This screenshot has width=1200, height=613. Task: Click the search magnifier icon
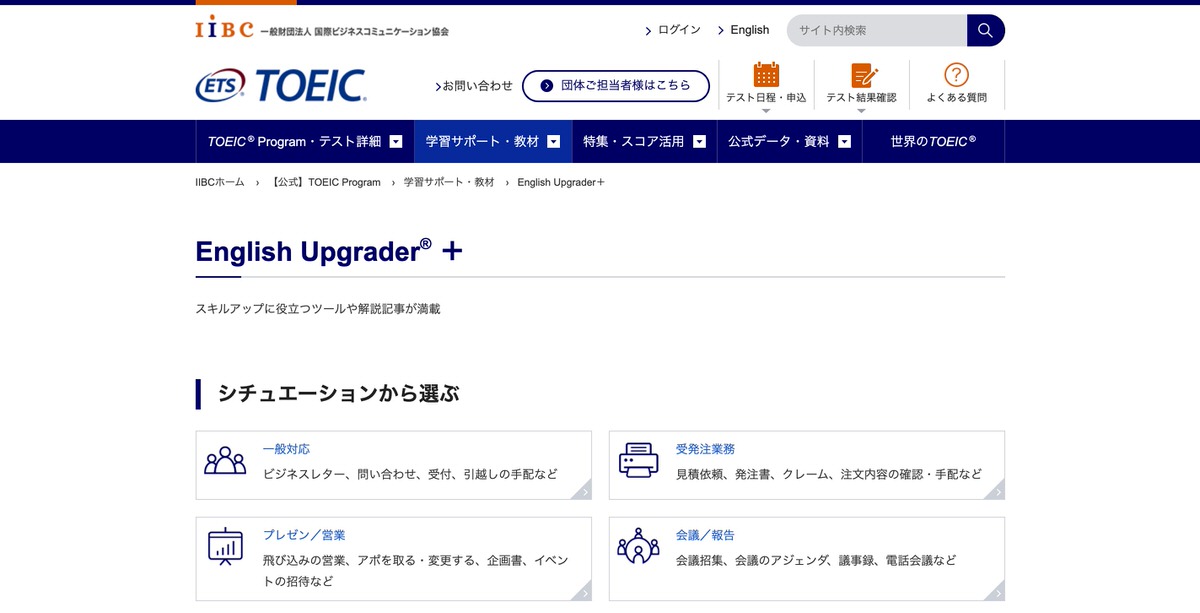[x=985, y=30]
